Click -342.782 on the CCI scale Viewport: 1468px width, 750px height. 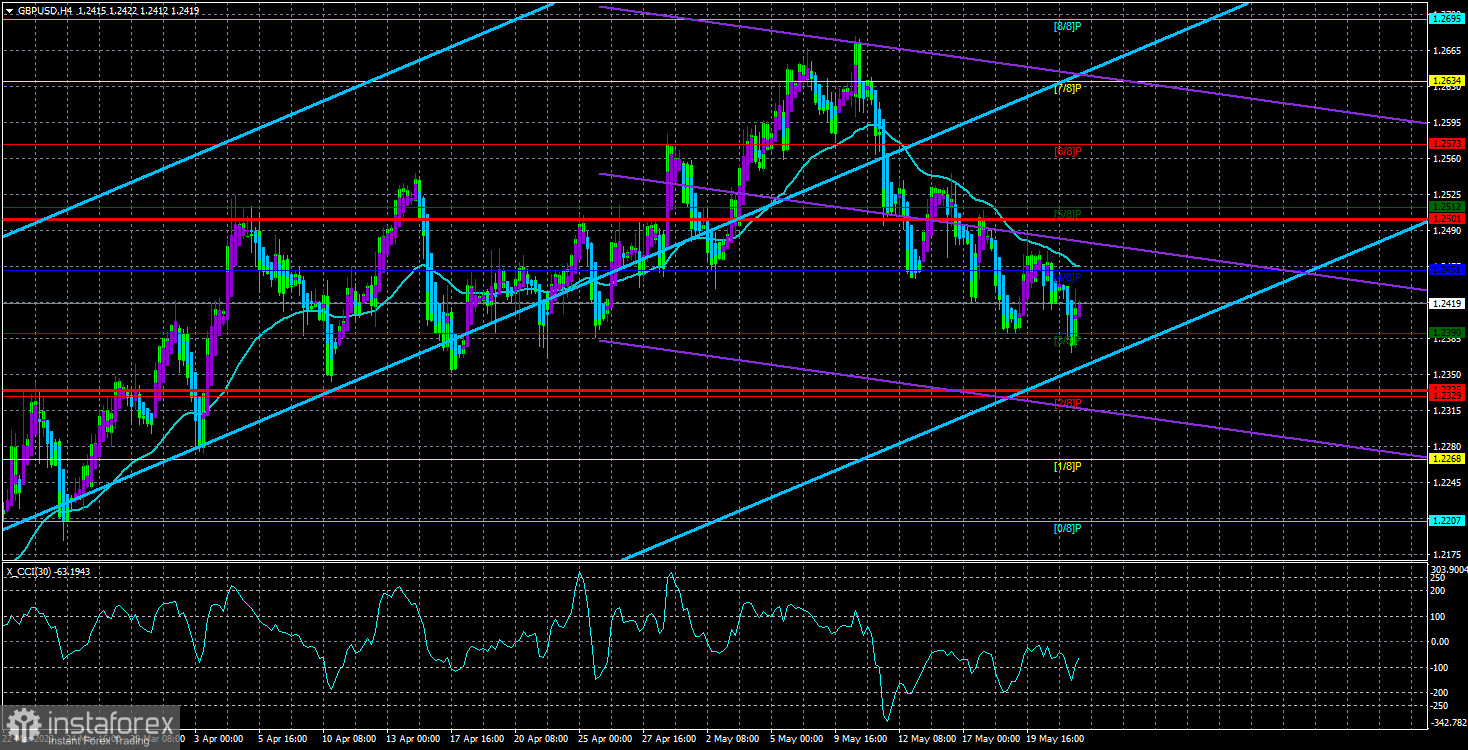1448,721
